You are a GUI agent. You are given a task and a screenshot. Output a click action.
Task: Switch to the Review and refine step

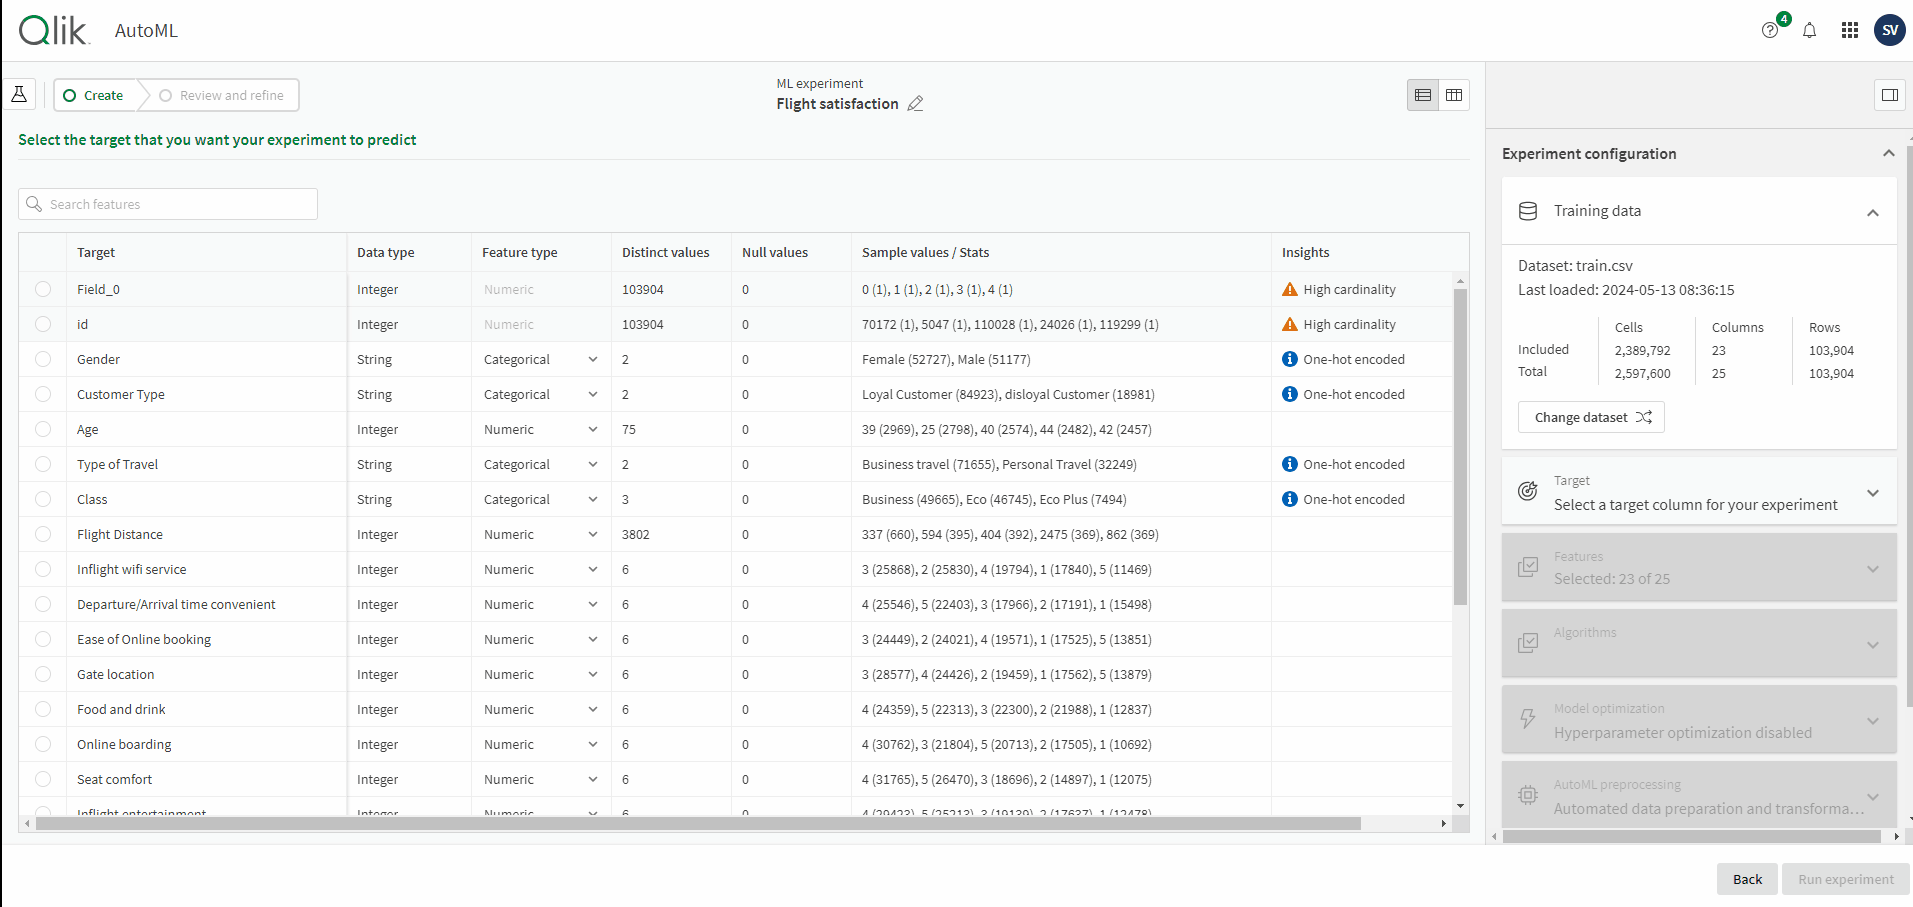click(x=222, y=95)
